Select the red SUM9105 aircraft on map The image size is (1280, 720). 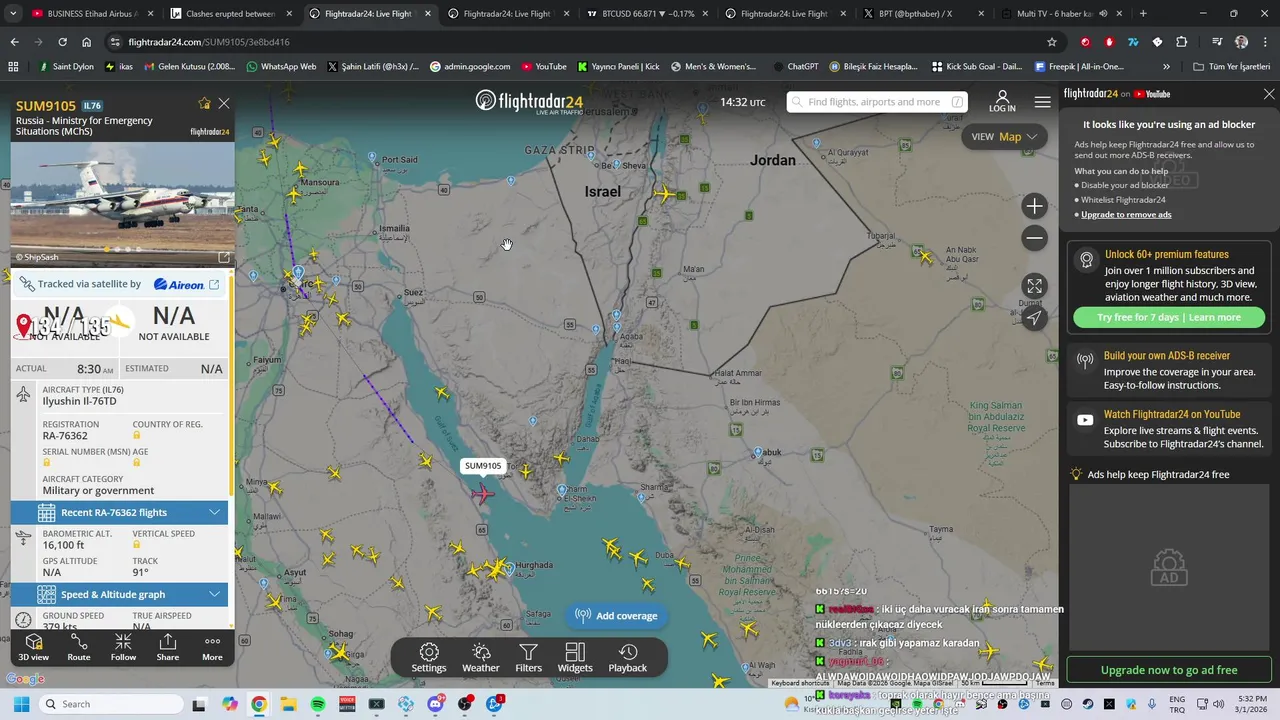[x=483, y=494]
